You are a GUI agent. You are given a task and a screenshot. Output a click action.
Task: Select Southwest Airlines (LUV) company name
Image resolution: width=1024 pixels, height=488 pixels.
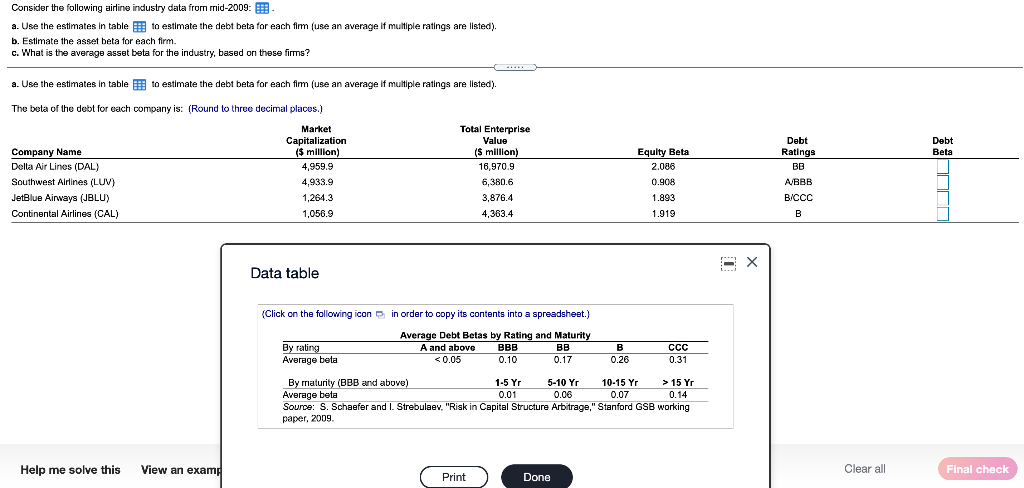pyautogui.click(x=63, y=182)
